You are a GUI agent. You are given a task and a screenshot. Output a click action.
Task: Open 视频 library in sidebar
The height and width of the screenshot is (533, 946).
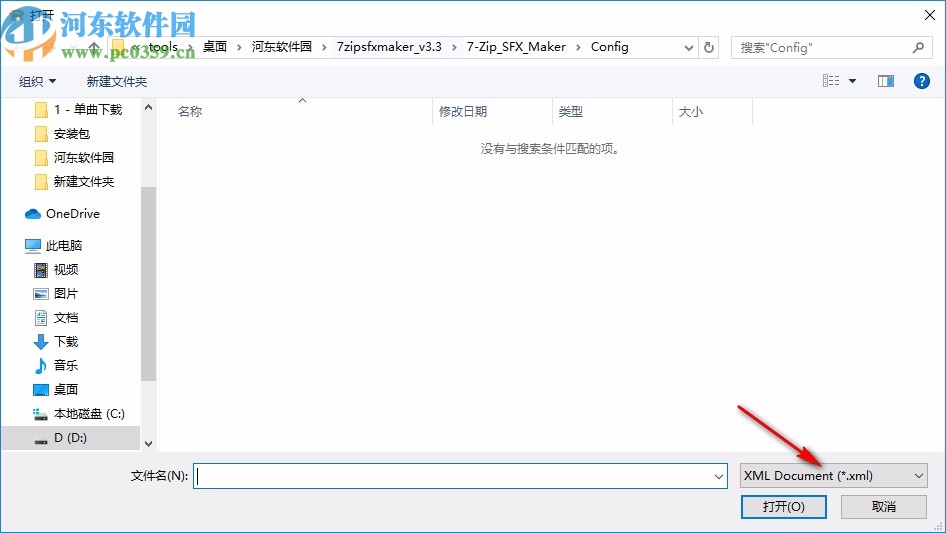click(x=56, y=269)
